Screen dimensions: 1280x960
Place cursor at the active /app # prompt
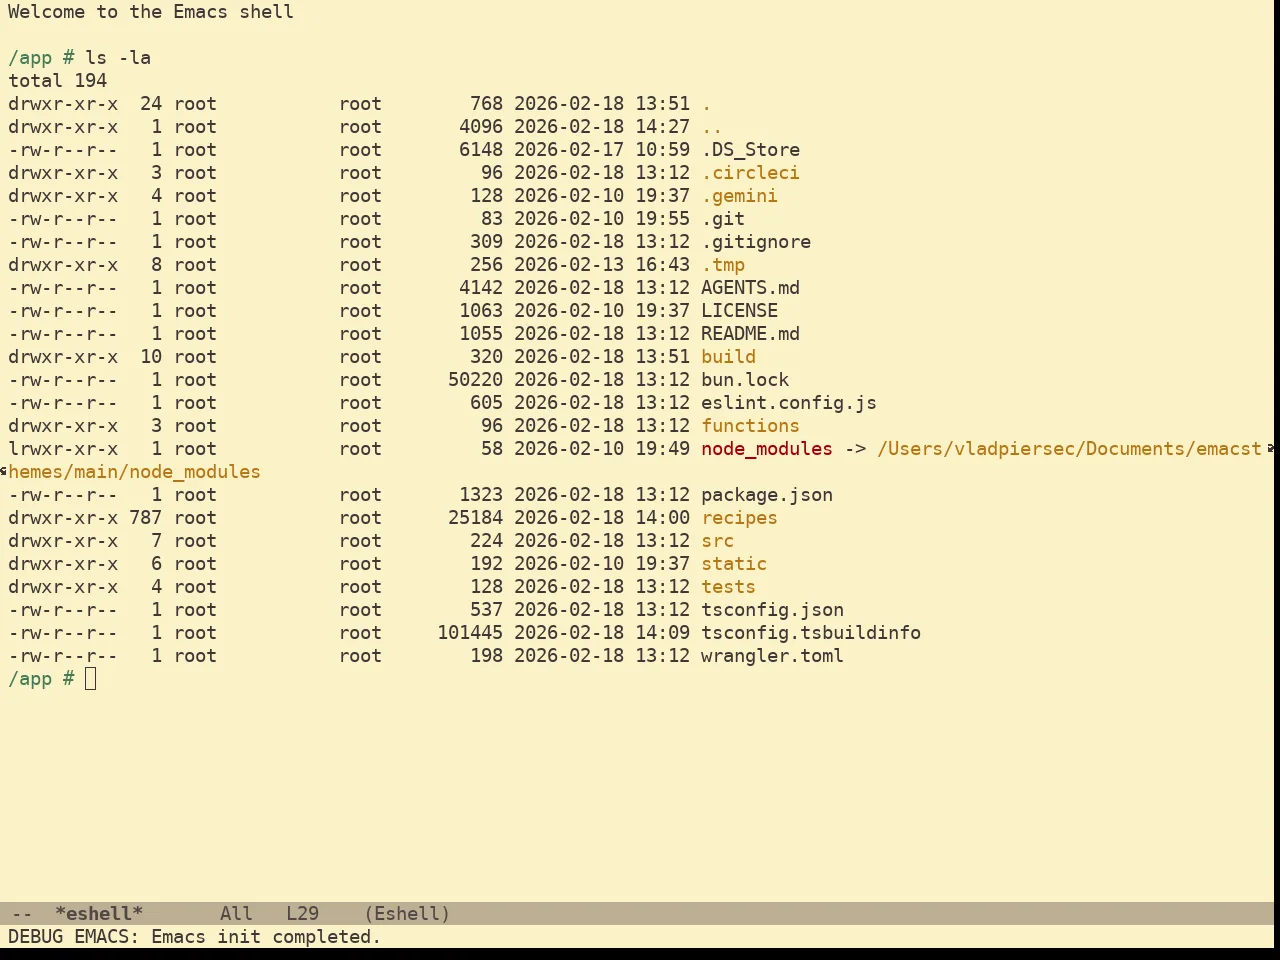91,680
